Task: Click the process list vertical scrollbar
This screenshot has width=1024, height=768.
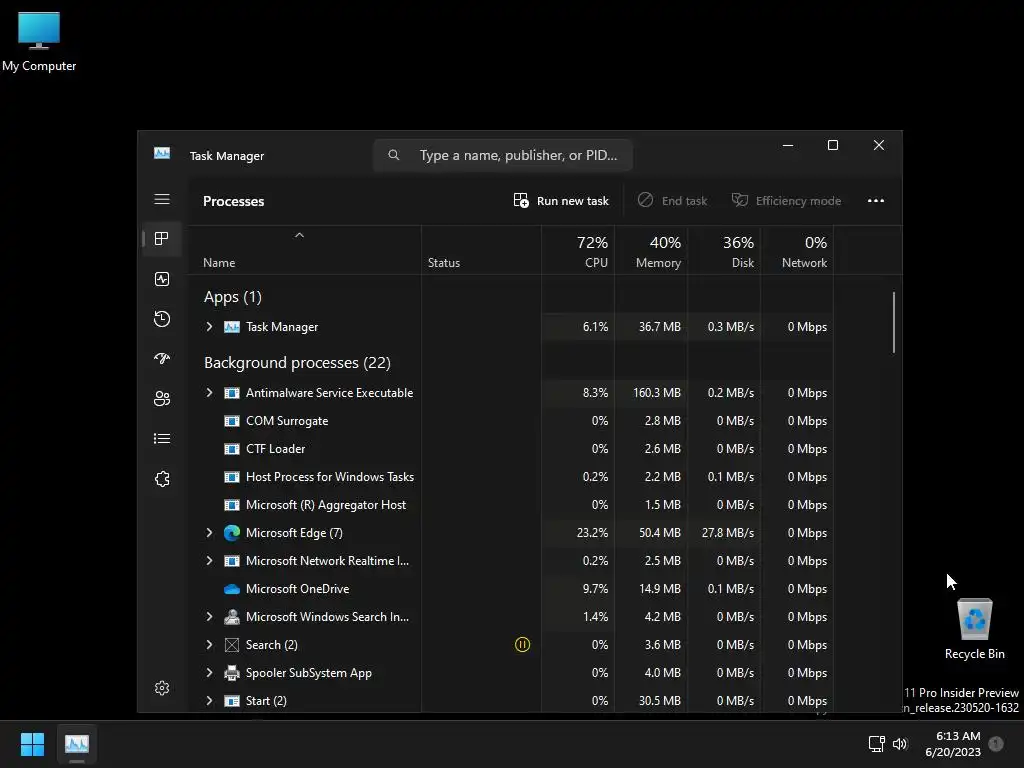Action: (893, 323)
